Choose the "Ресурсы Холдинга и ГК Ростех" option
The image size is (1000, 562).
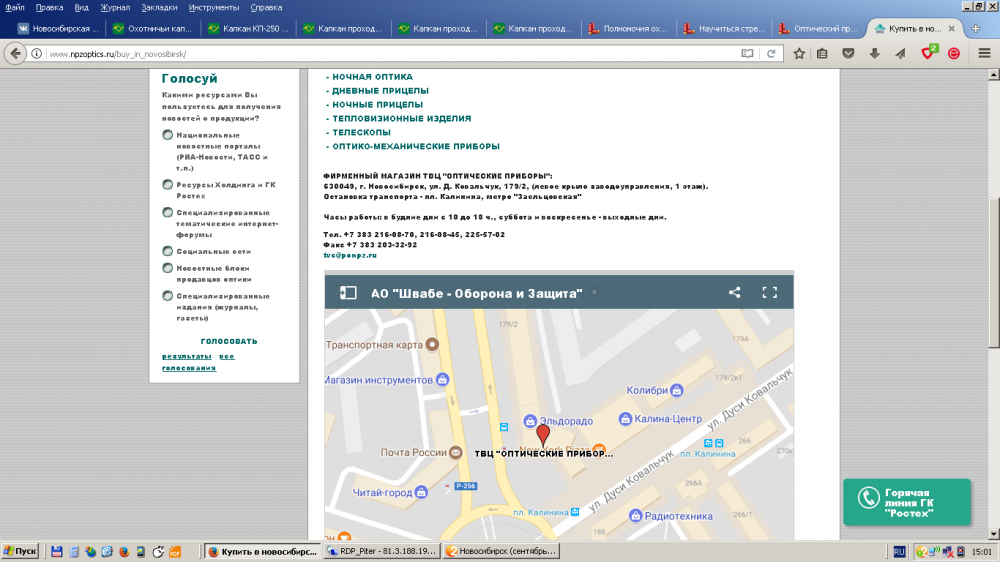[x=167, y=184]
